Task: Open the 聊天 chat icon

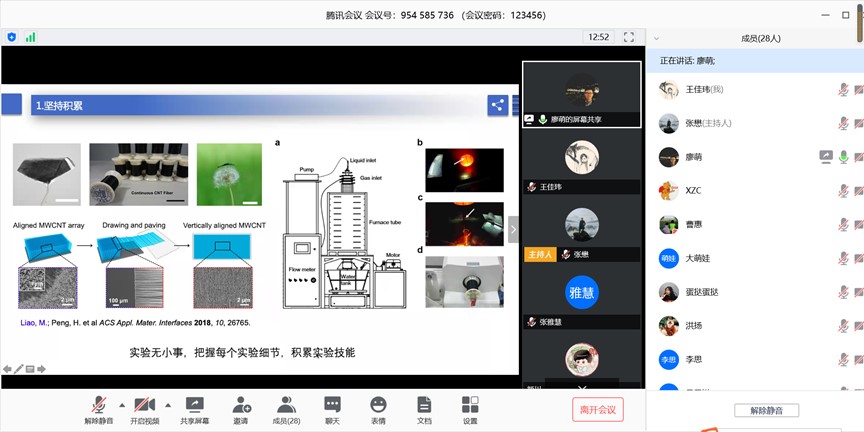Action: pyautogui.click(x=332, y=405)
